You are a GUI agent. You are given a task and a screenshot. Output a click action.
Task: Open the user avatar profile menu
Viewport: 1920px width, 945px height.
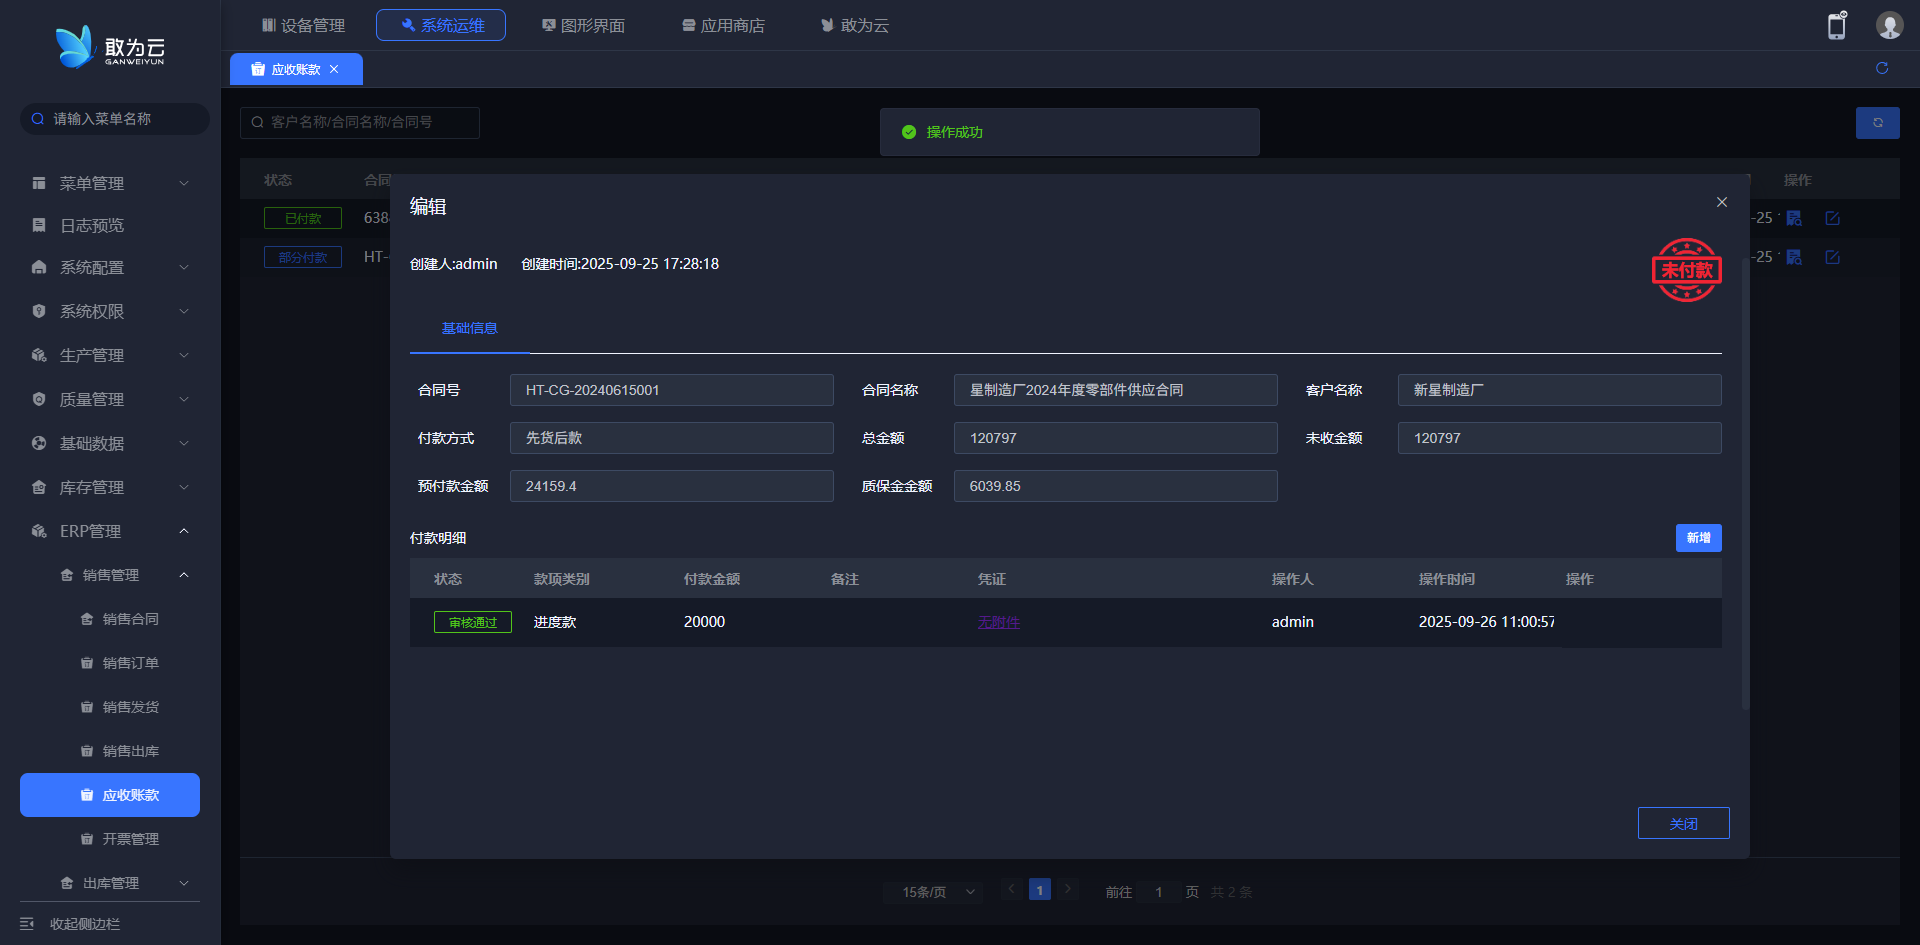click(1889, 26)
